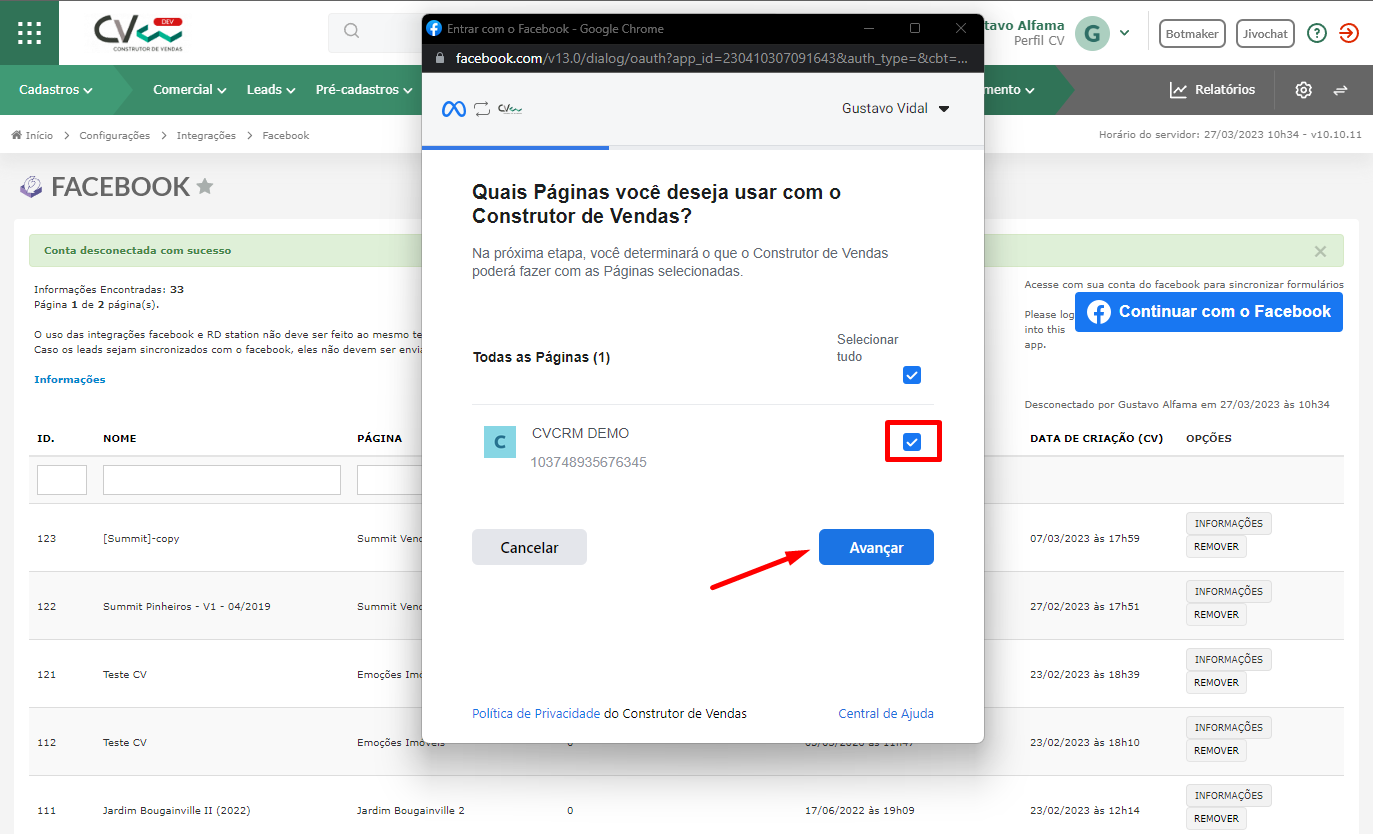Select Jardim Bougainville II (2022) name
This screenshot has width=1373, height=834.
point(176,810)
